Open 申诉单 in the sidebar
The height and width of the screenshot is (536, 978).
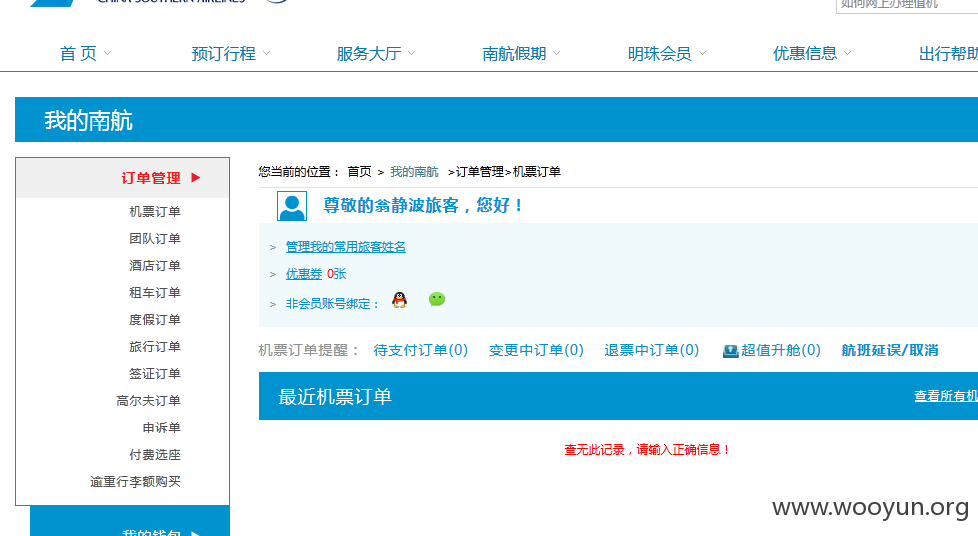click(162, 428)
